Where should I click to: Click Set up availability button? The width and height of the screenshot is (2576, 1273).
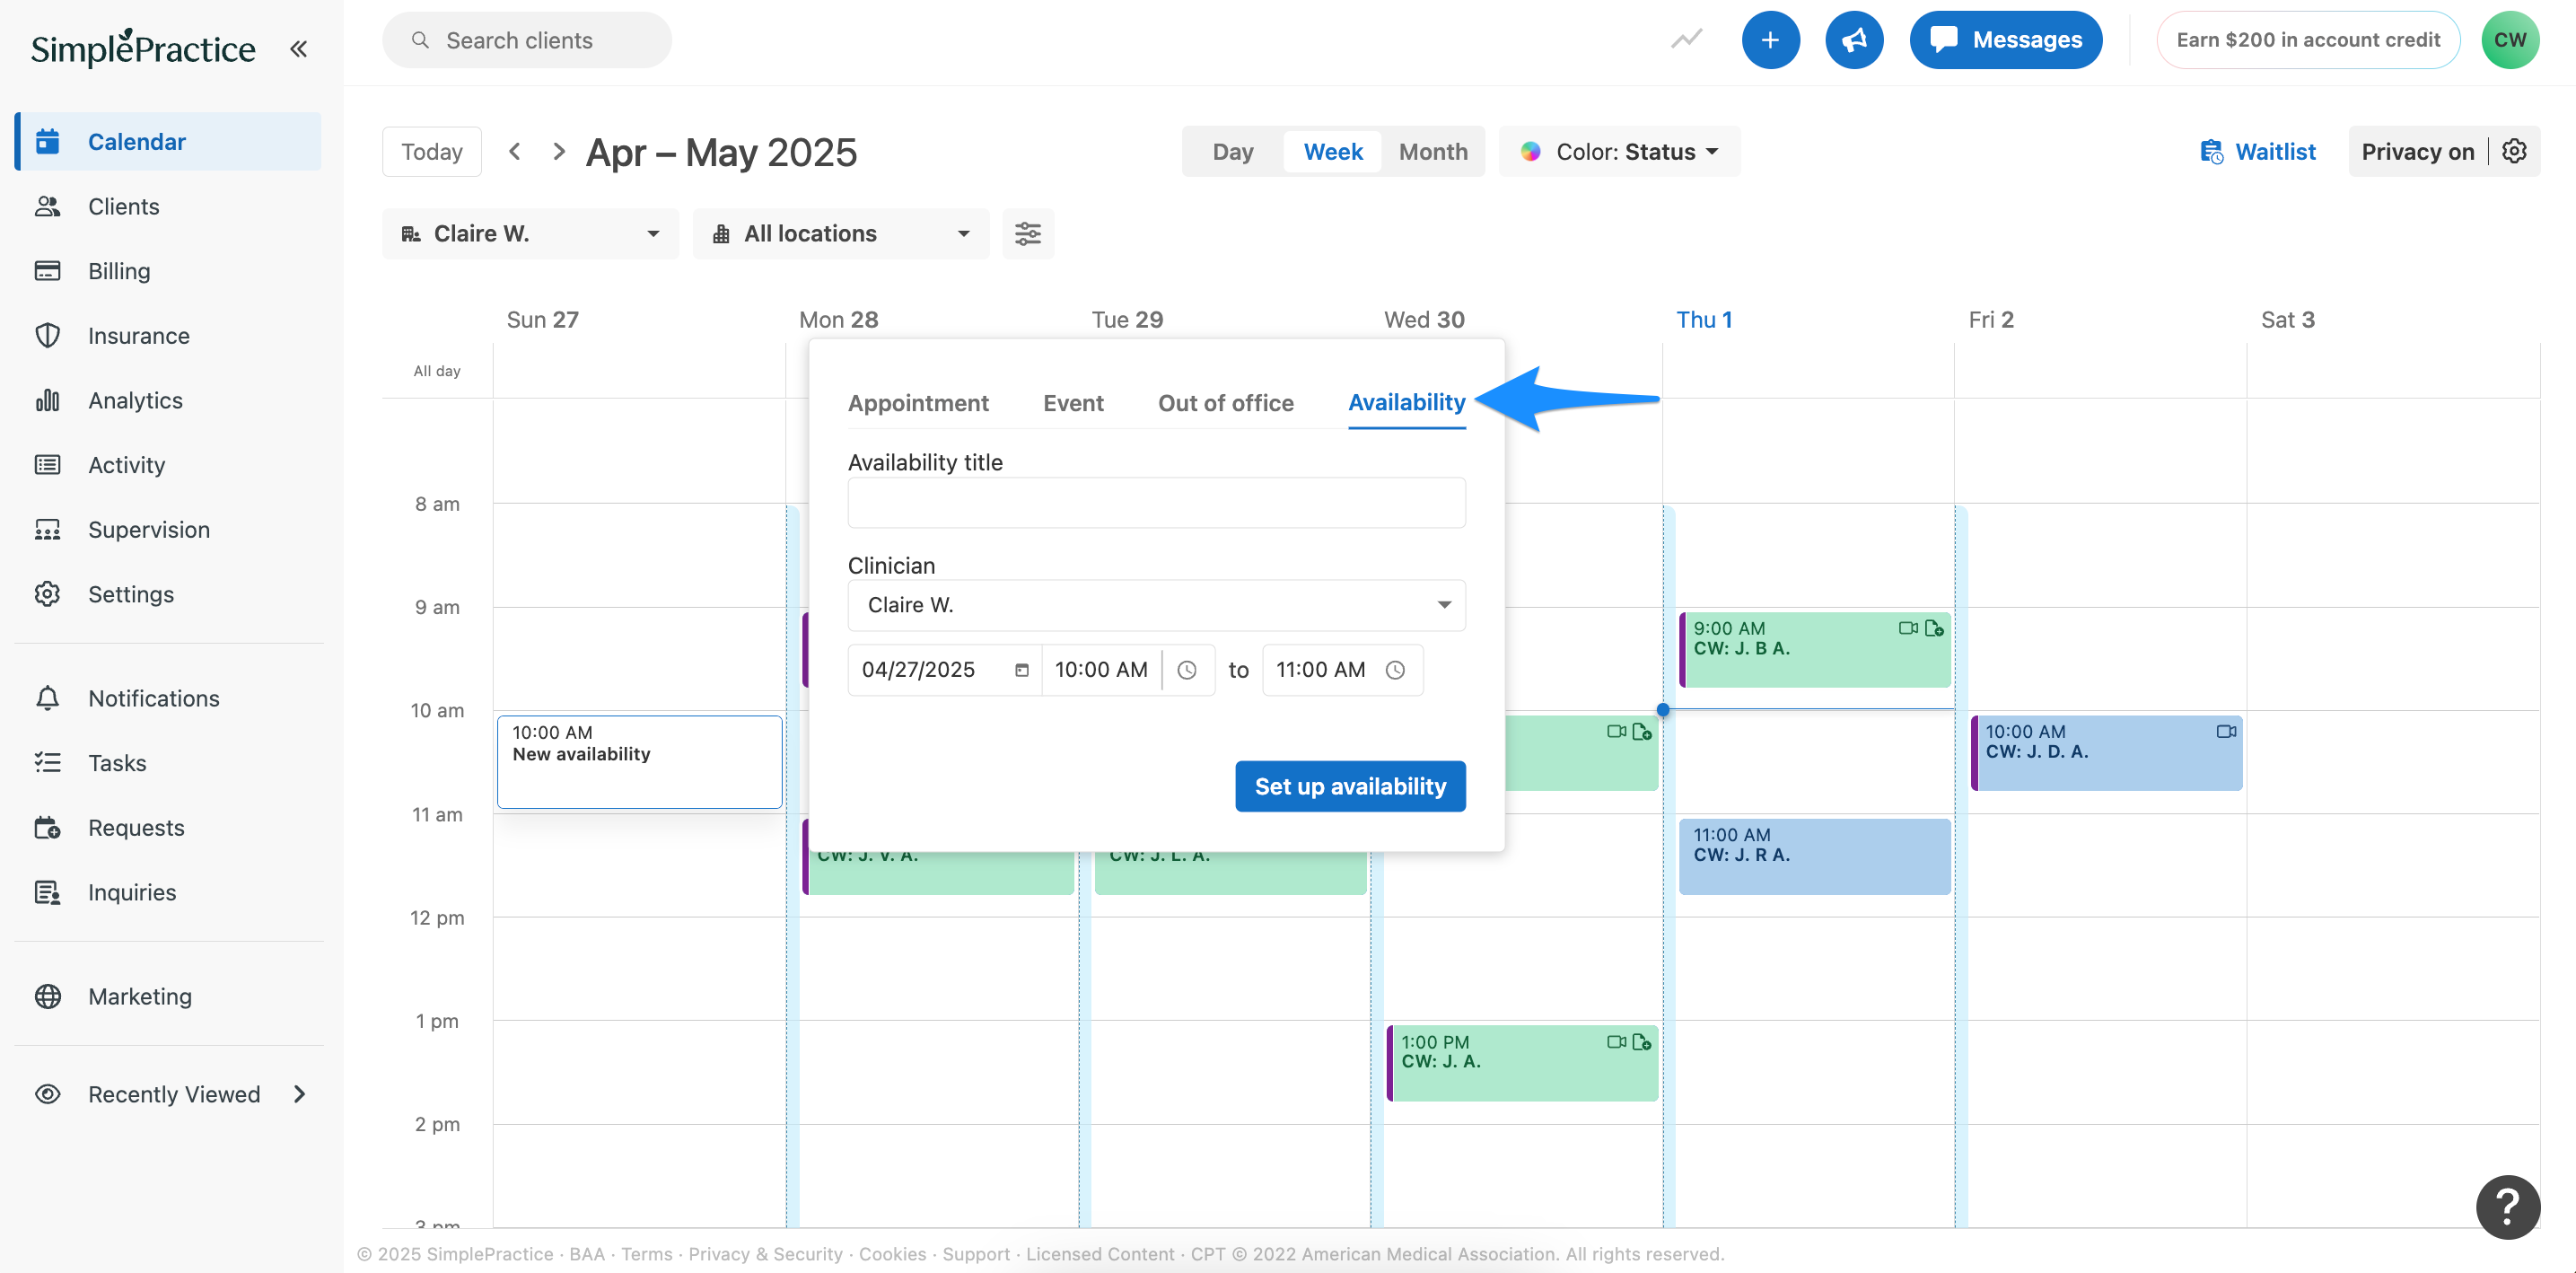pos(1350,787)
